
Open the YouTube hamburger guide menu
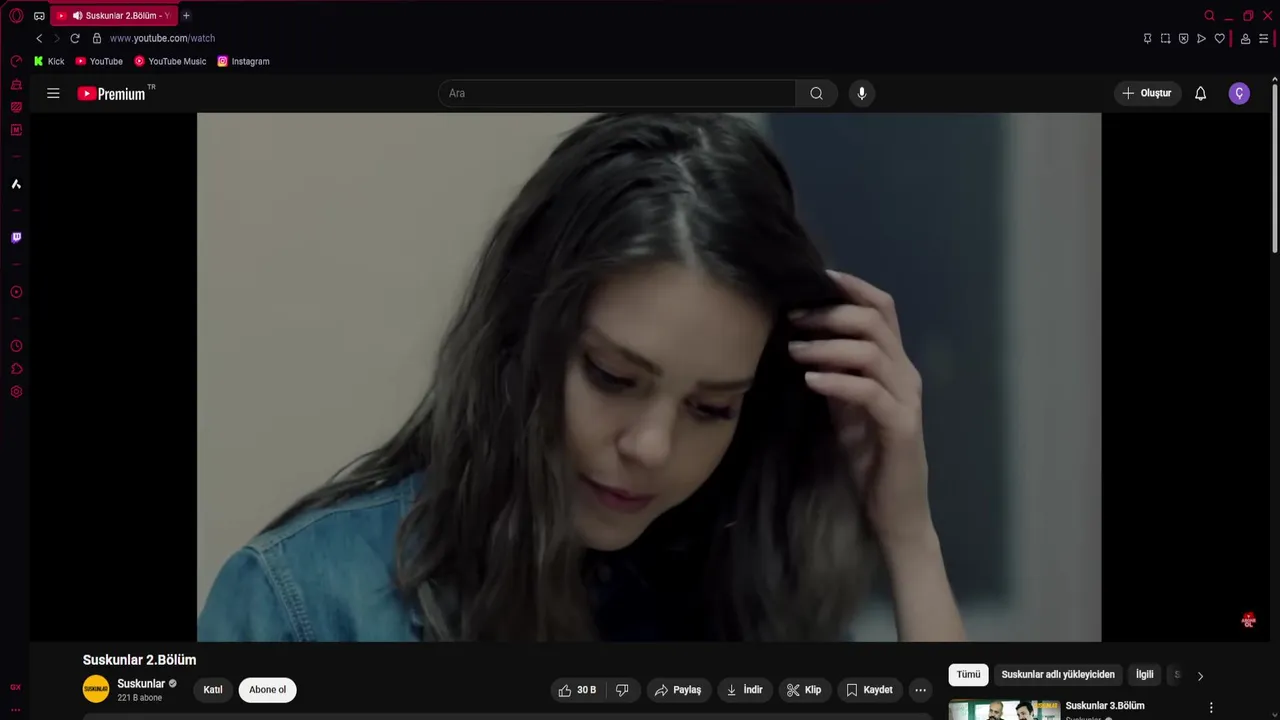(x=53, y=93)
